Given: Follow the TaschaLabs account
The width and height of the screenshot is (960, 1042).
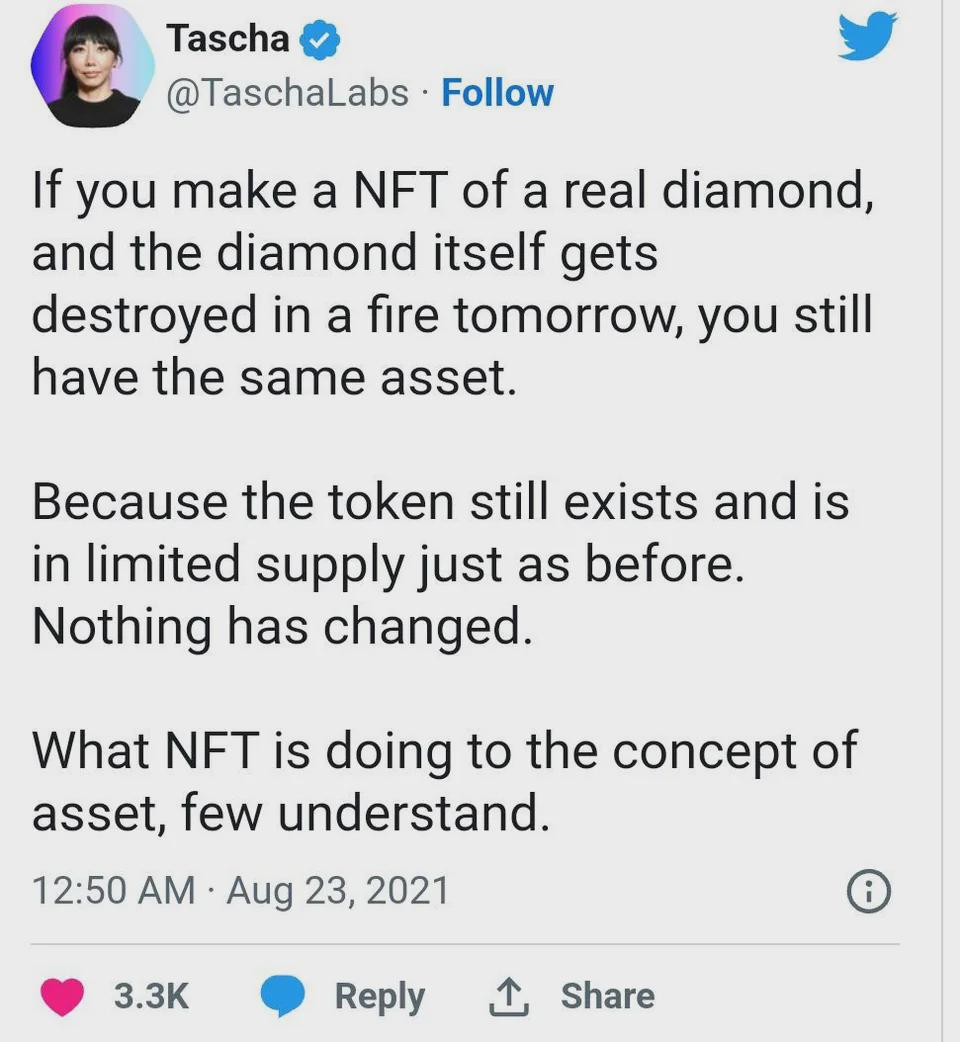Looking at the screenshot, I should [497, 93].
